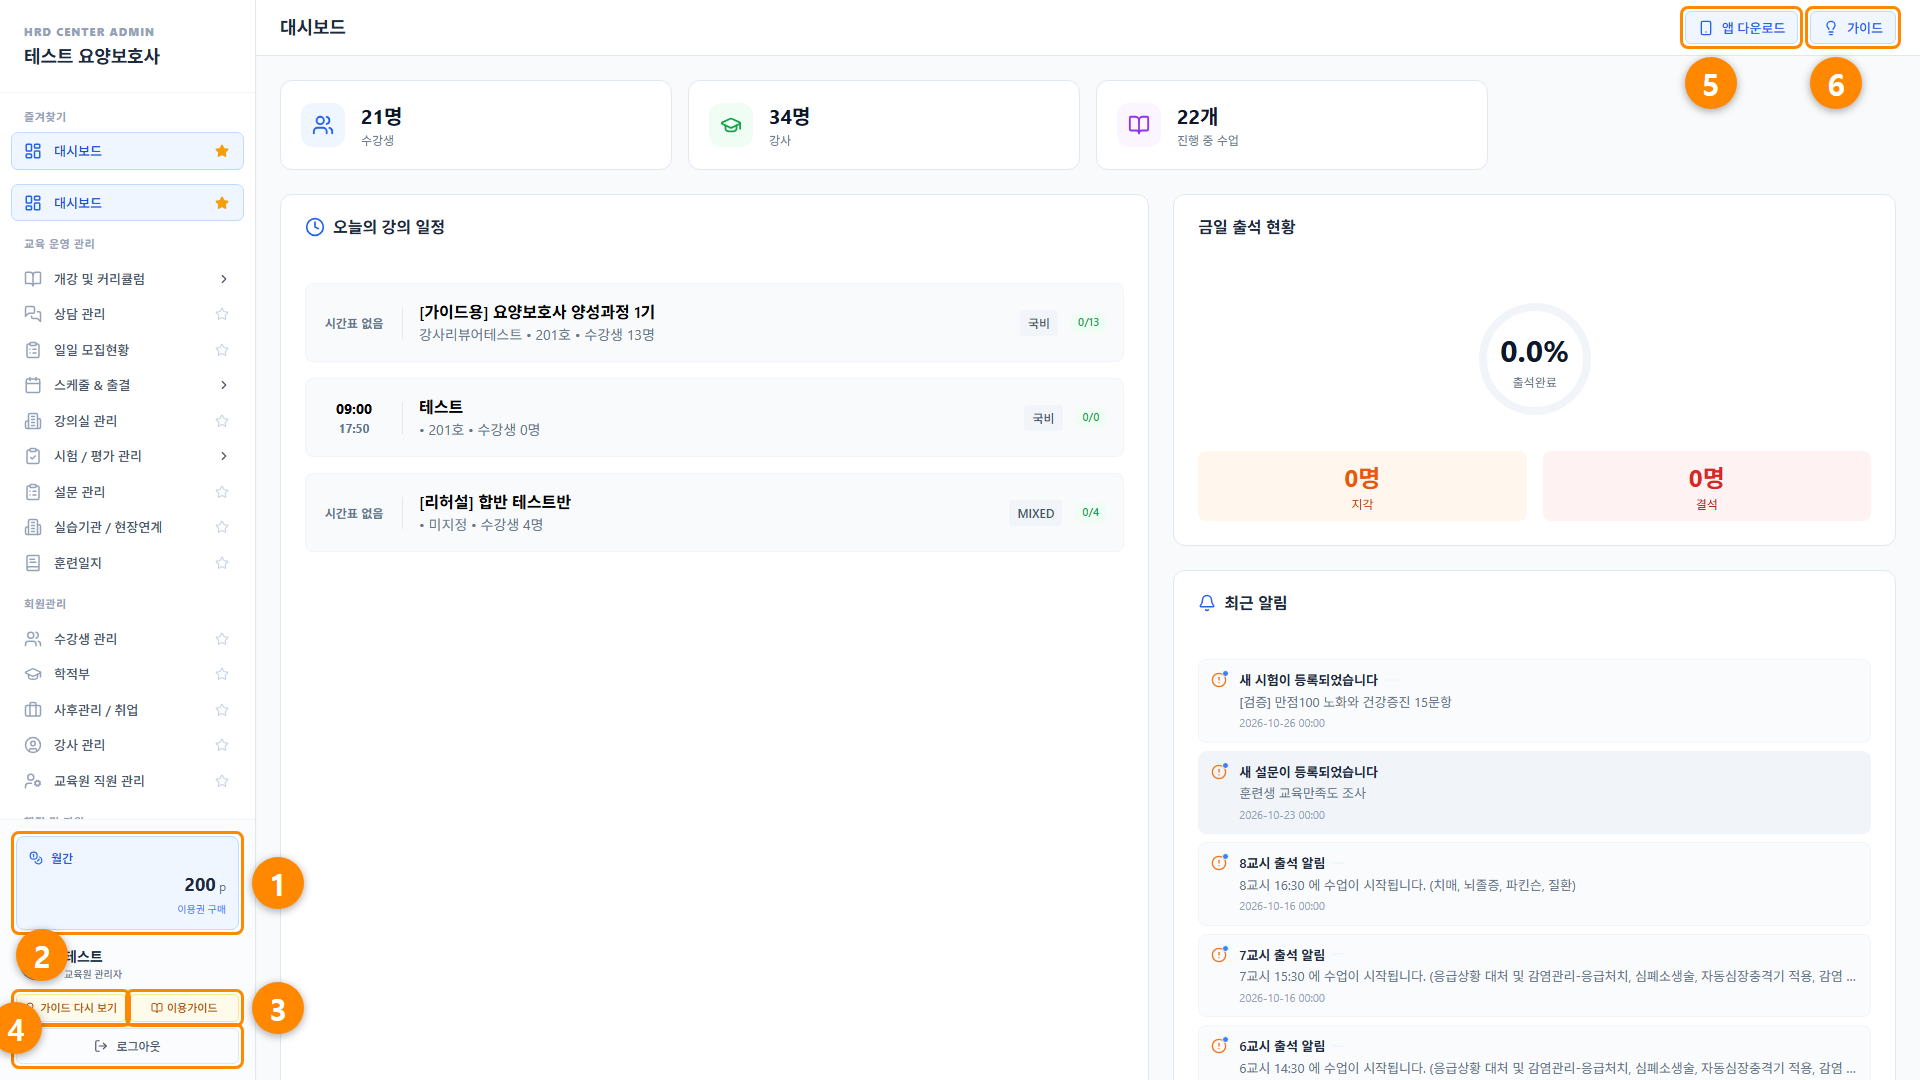1920x1080 pixels.
Task: Click the alert icon on 7교시 출석 알림
Action: tap(1219, 955)
